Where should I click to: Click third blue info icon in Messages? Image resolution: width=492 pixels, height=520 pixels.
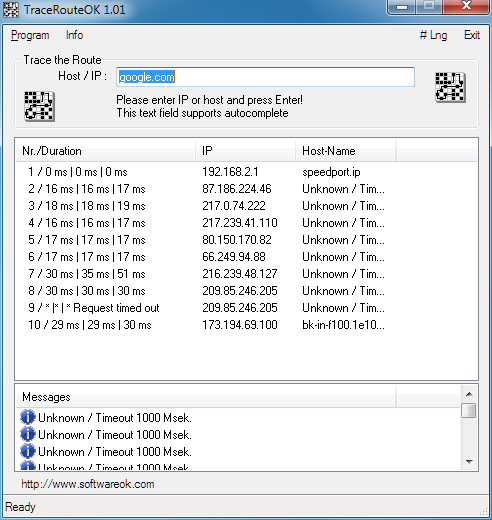(28, 451)
